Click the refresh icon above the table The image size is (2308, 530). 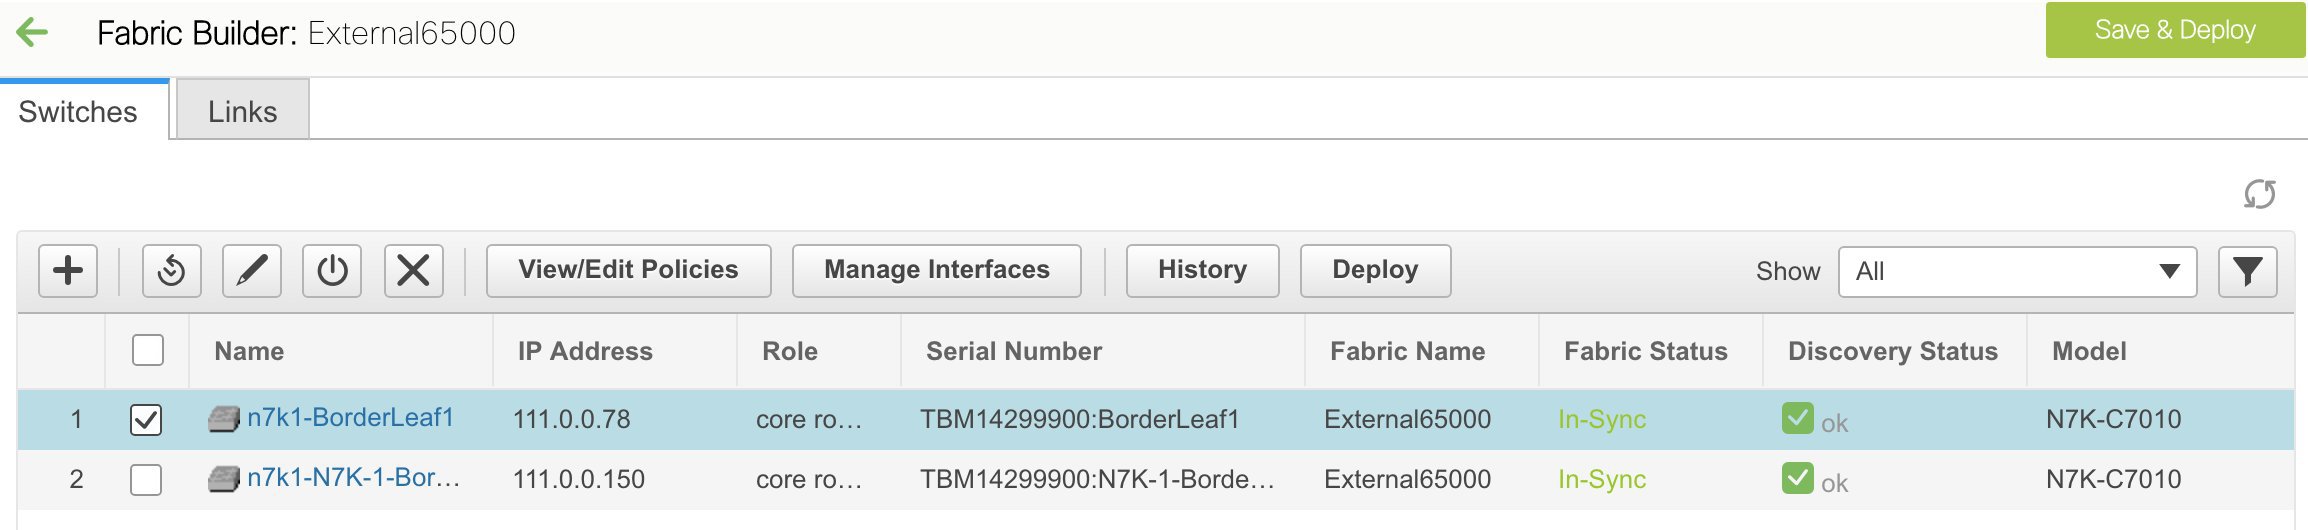(2259, 194)
